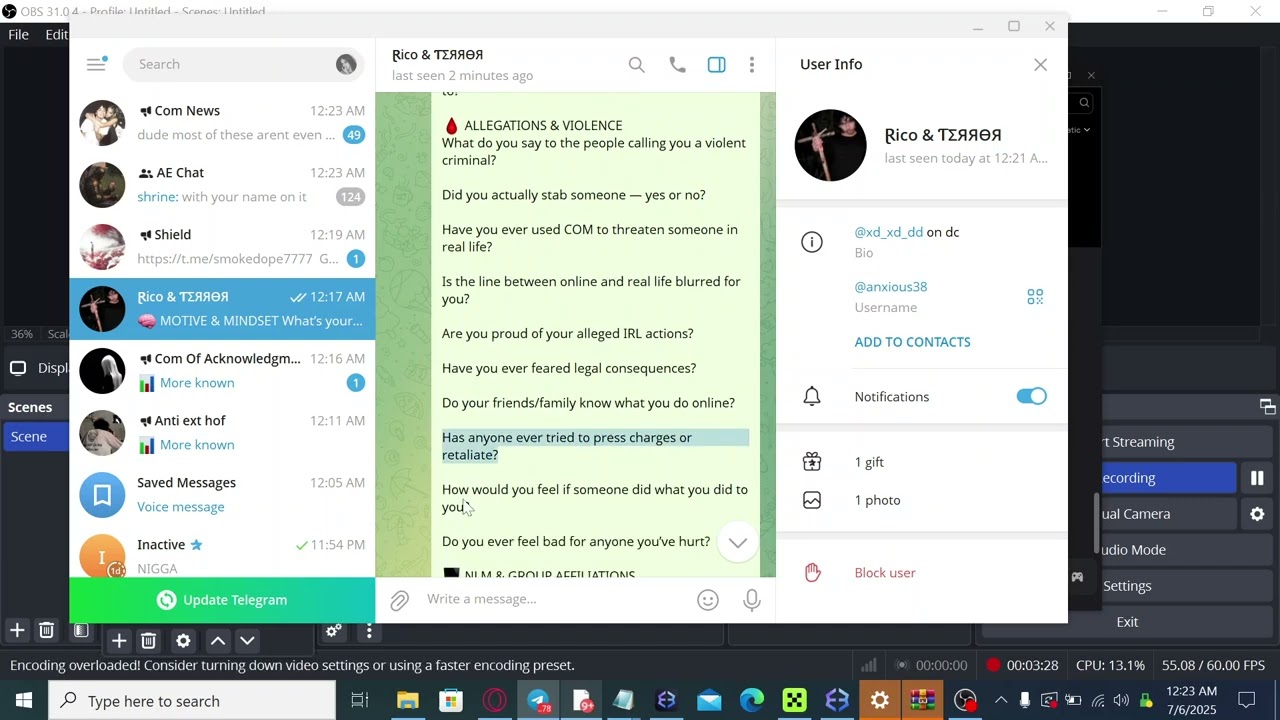This screenshot has height=720, width=1280.
Task: Remove the selected source in OBS
Action: (x=148, y=640)
